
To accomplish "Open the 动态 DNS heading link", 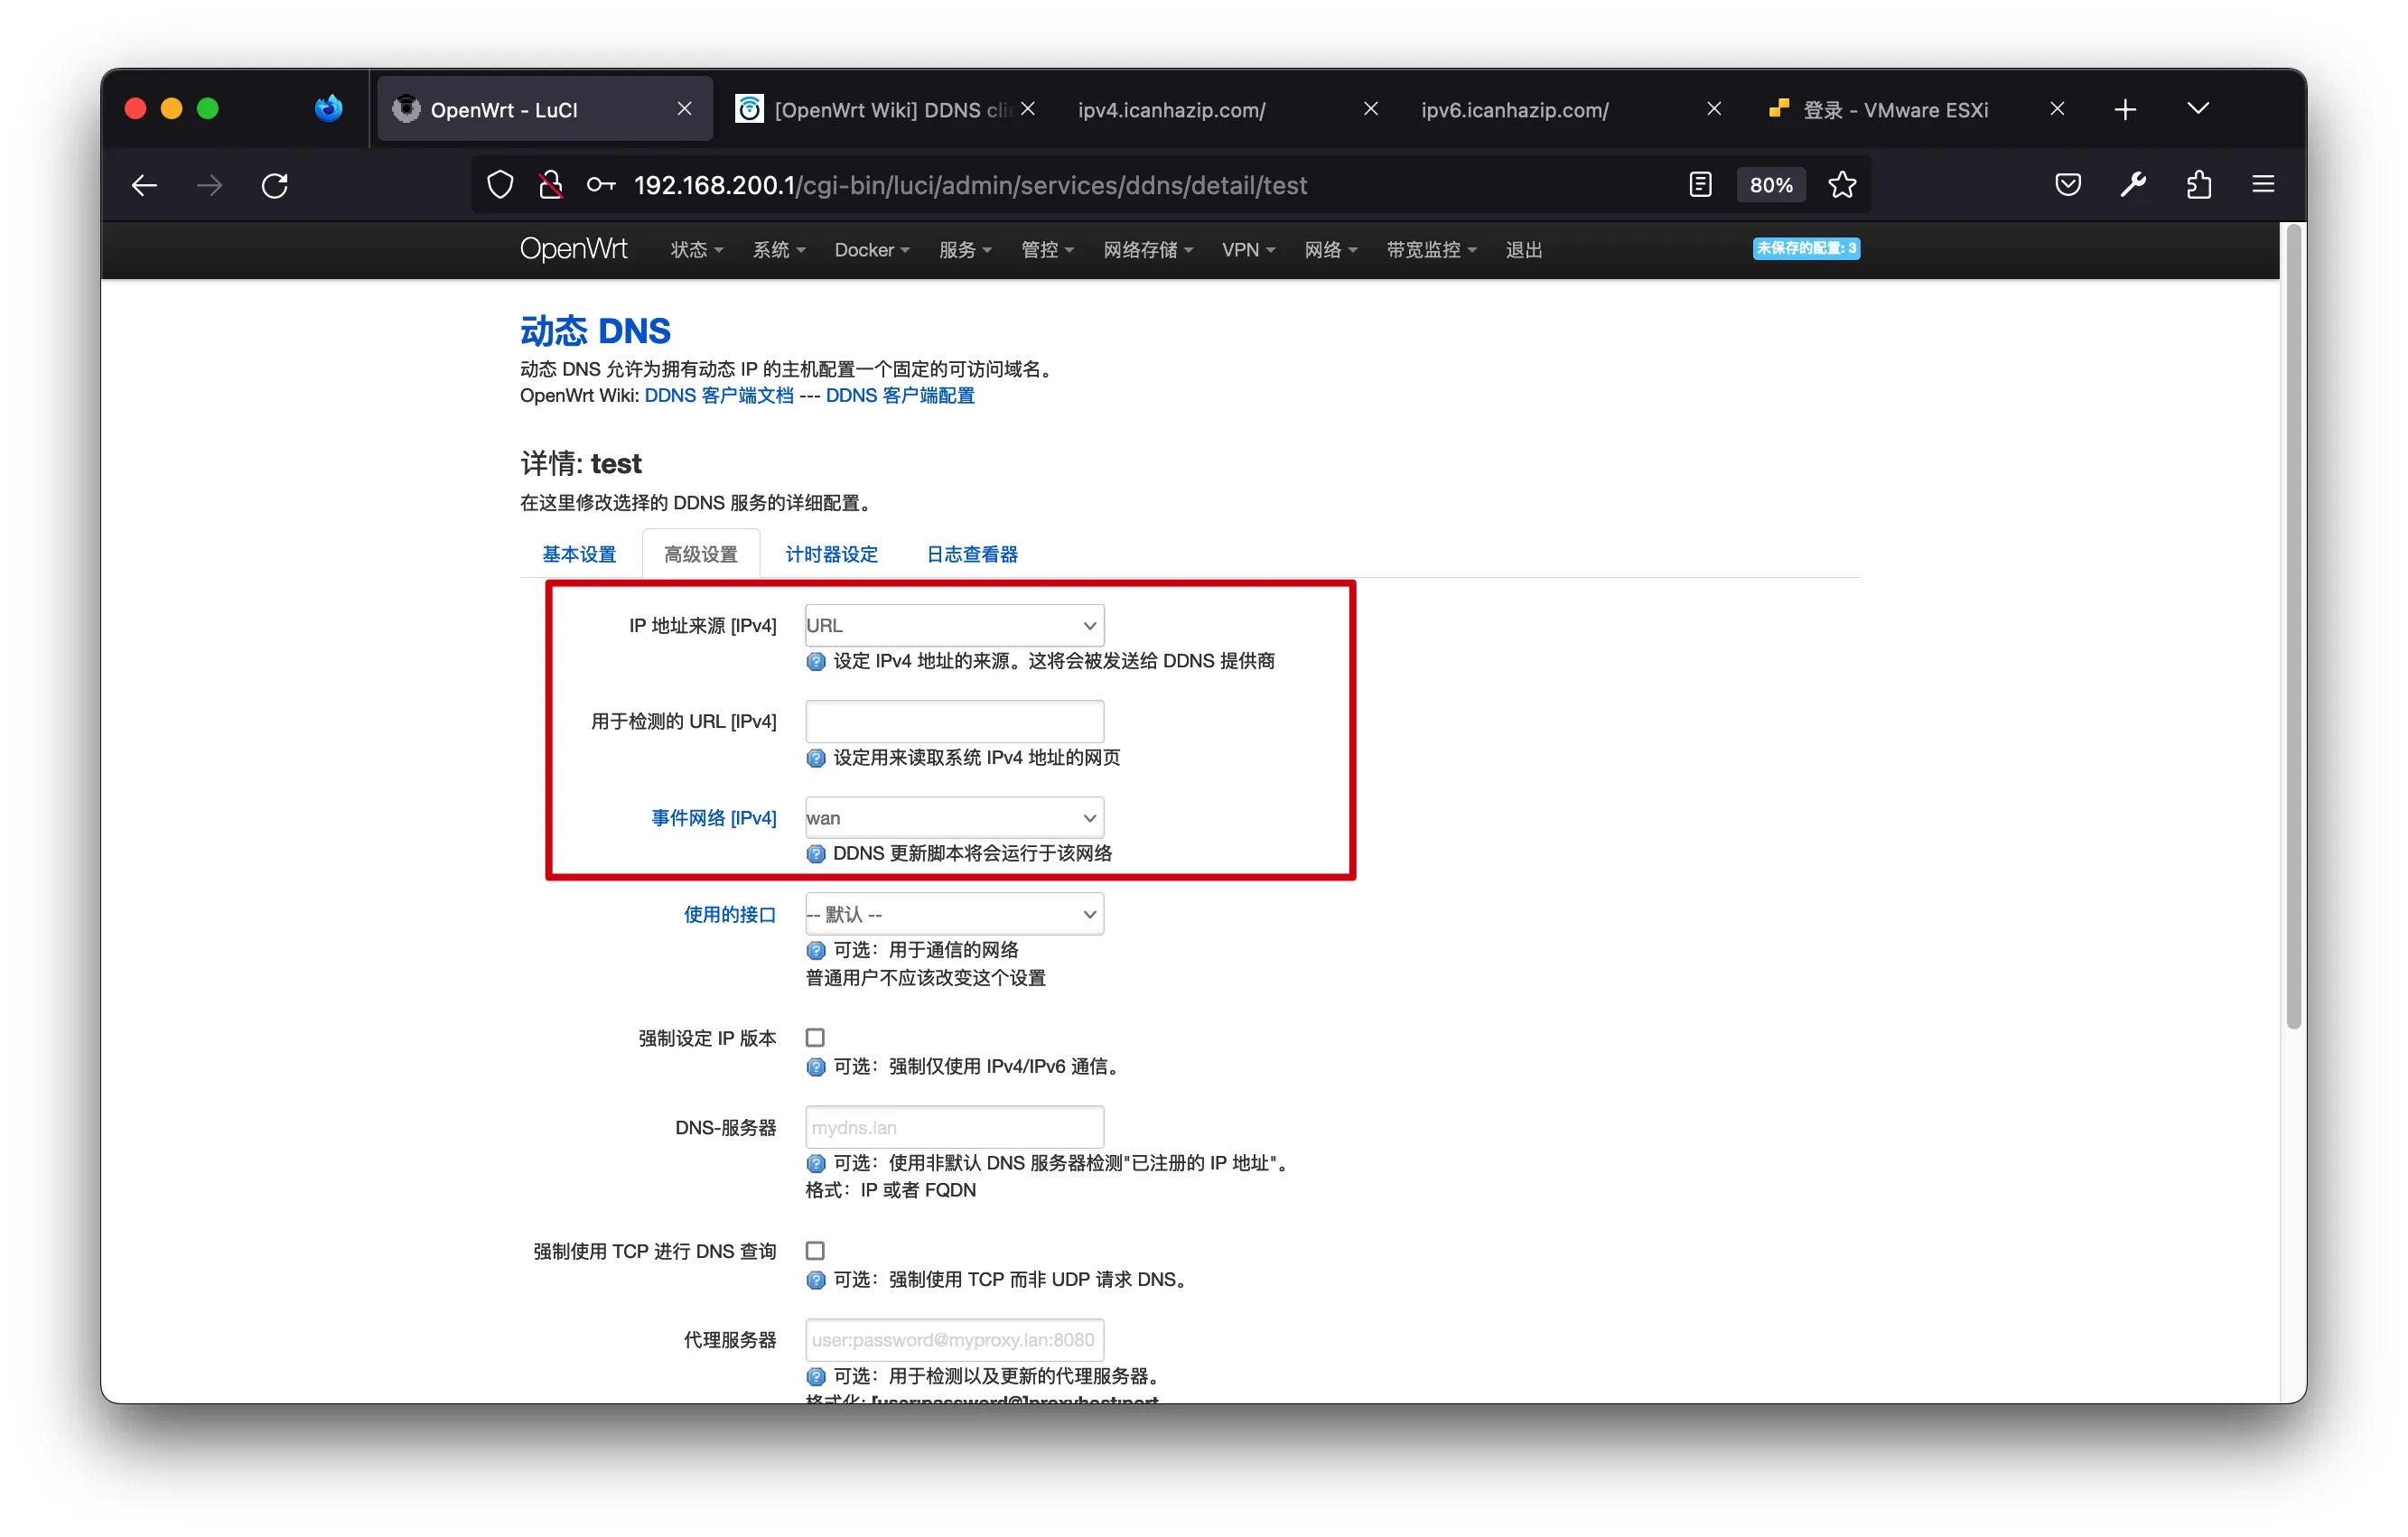I will 595,331.
